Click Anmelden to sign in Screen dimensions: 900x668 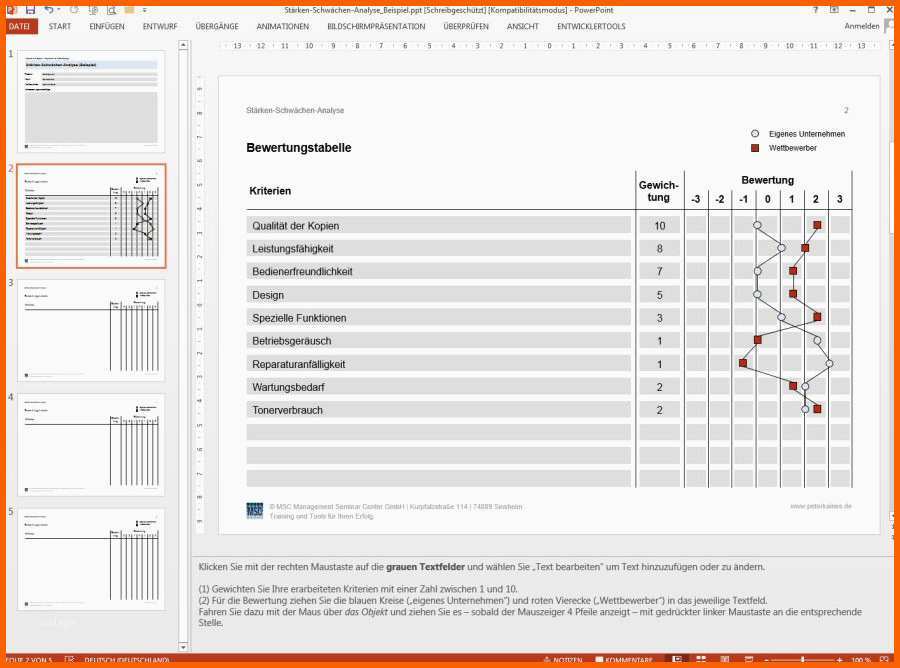pyautogui.click(x=861, y=26)
